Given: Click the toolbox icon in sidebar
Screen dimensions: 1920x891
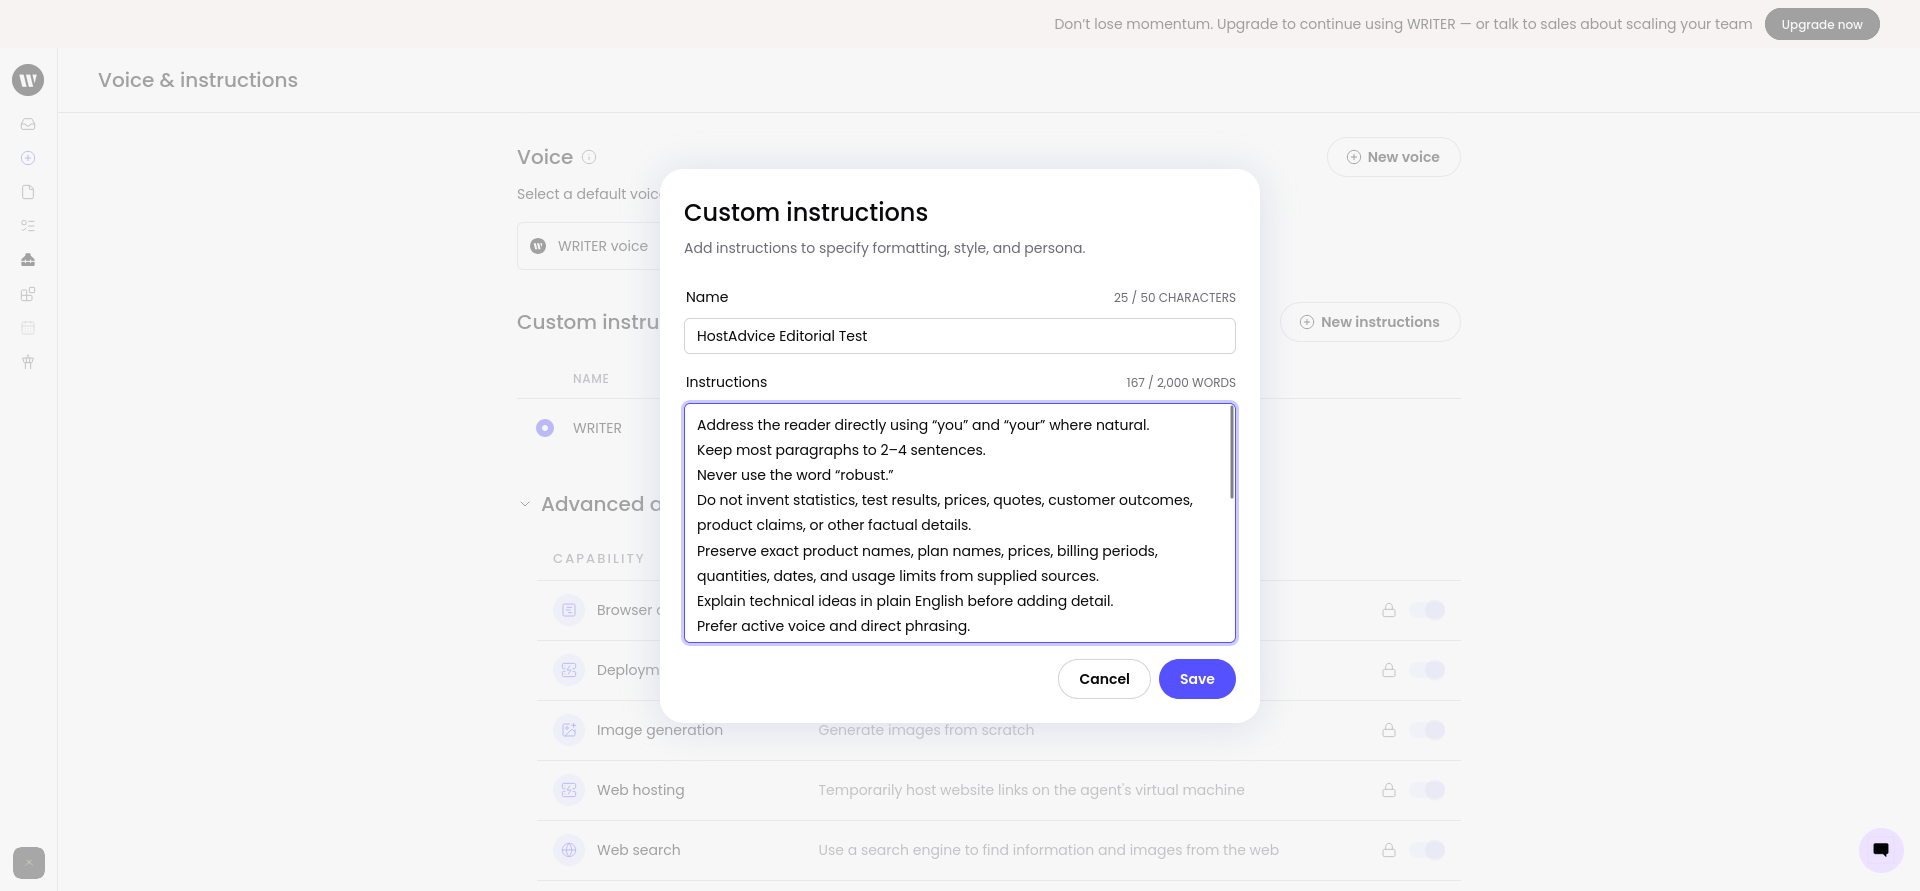Looking at the screenshot, I should click(x=28, y=260).
